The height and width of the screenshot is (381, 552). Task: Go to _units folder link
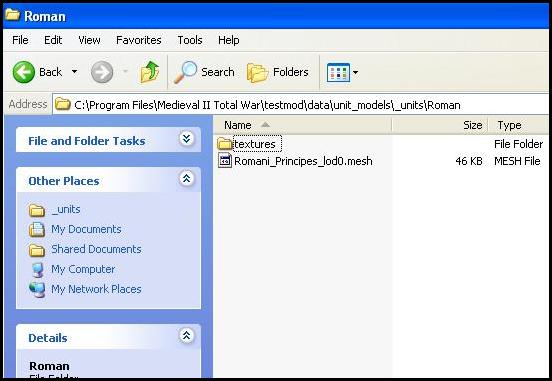pos(66,209)
